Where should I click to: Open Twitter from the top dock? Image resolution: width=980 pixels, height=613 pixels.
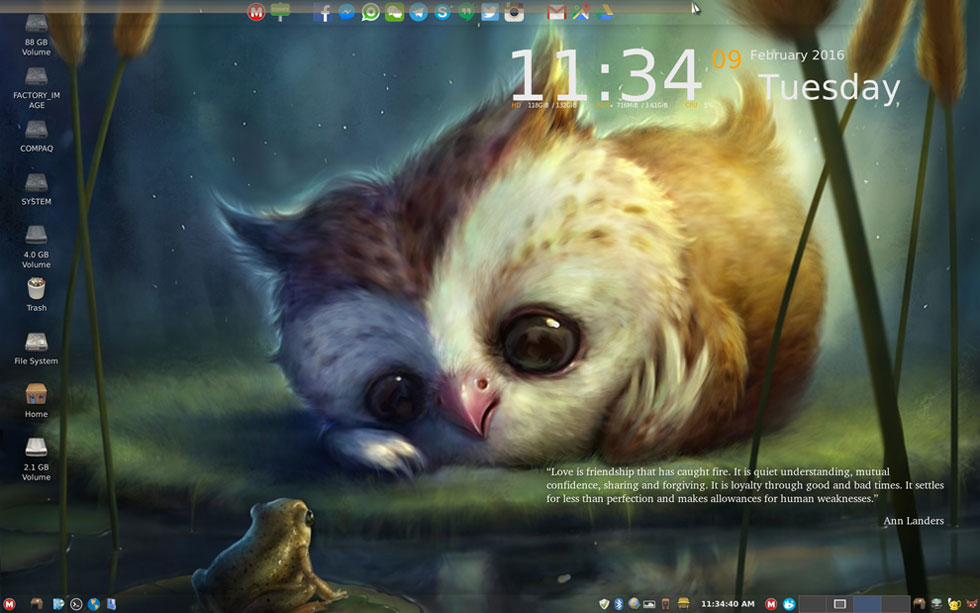(x=490, y=12)
